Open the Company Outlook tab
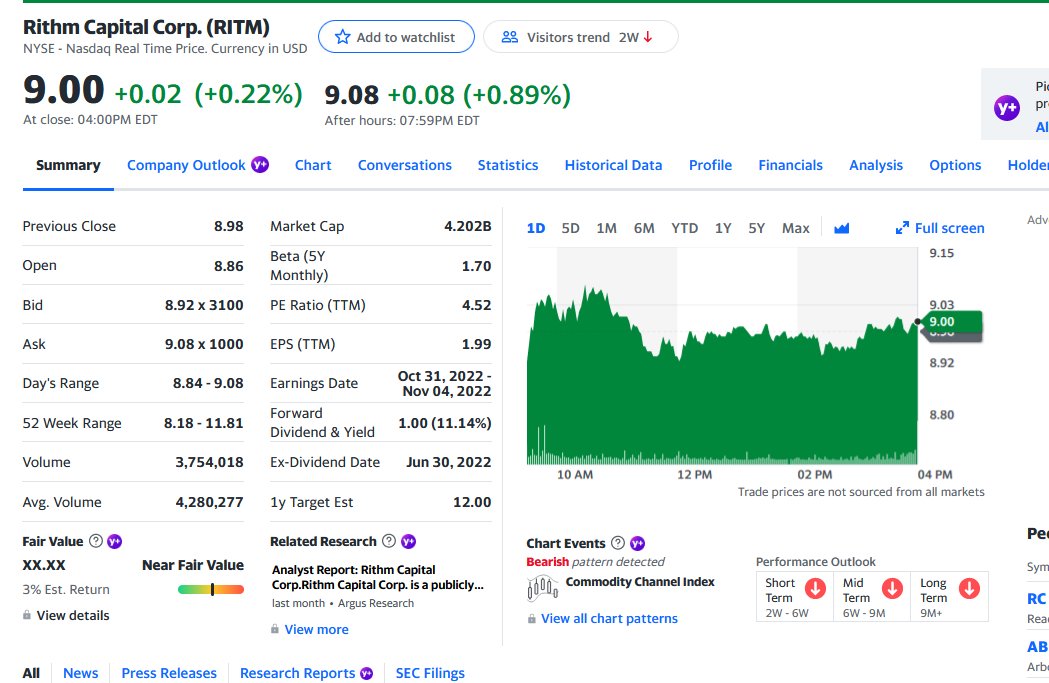This screenshot has width=1049, height=683. click(186, 165)
